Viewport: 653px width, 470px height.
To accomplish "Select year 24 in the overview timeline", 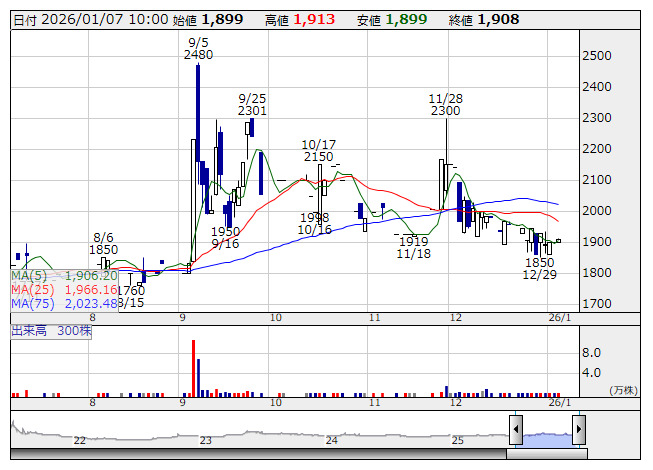I will coord(332,440).
